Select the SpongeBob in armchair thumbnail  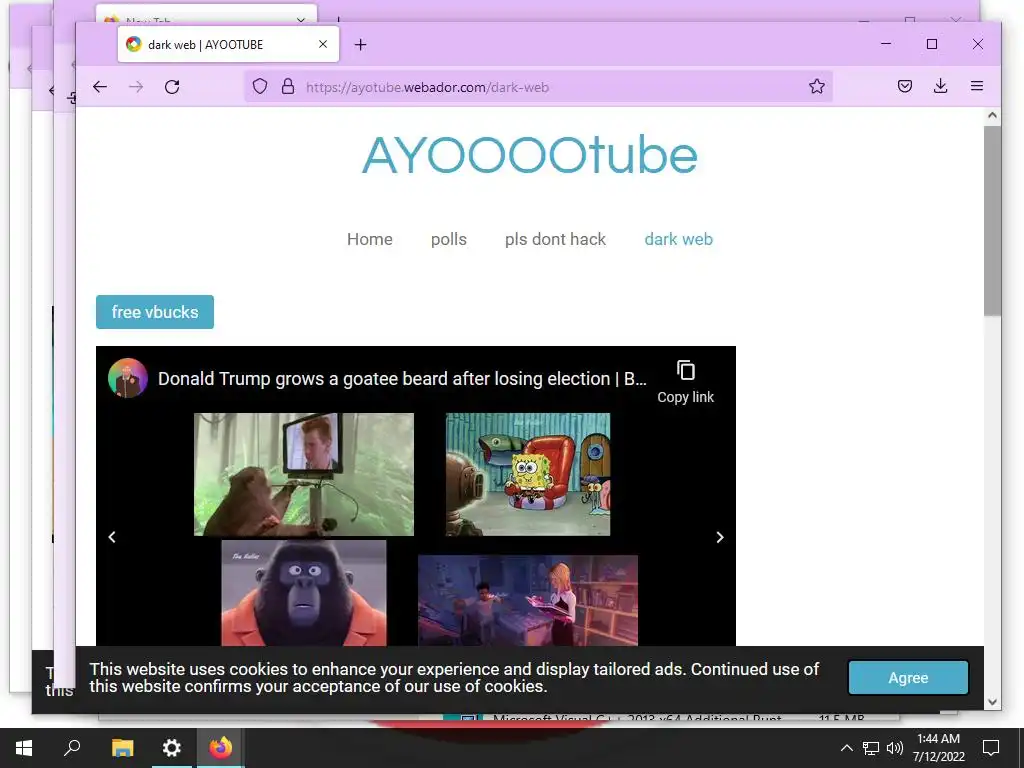coord(528,474)
